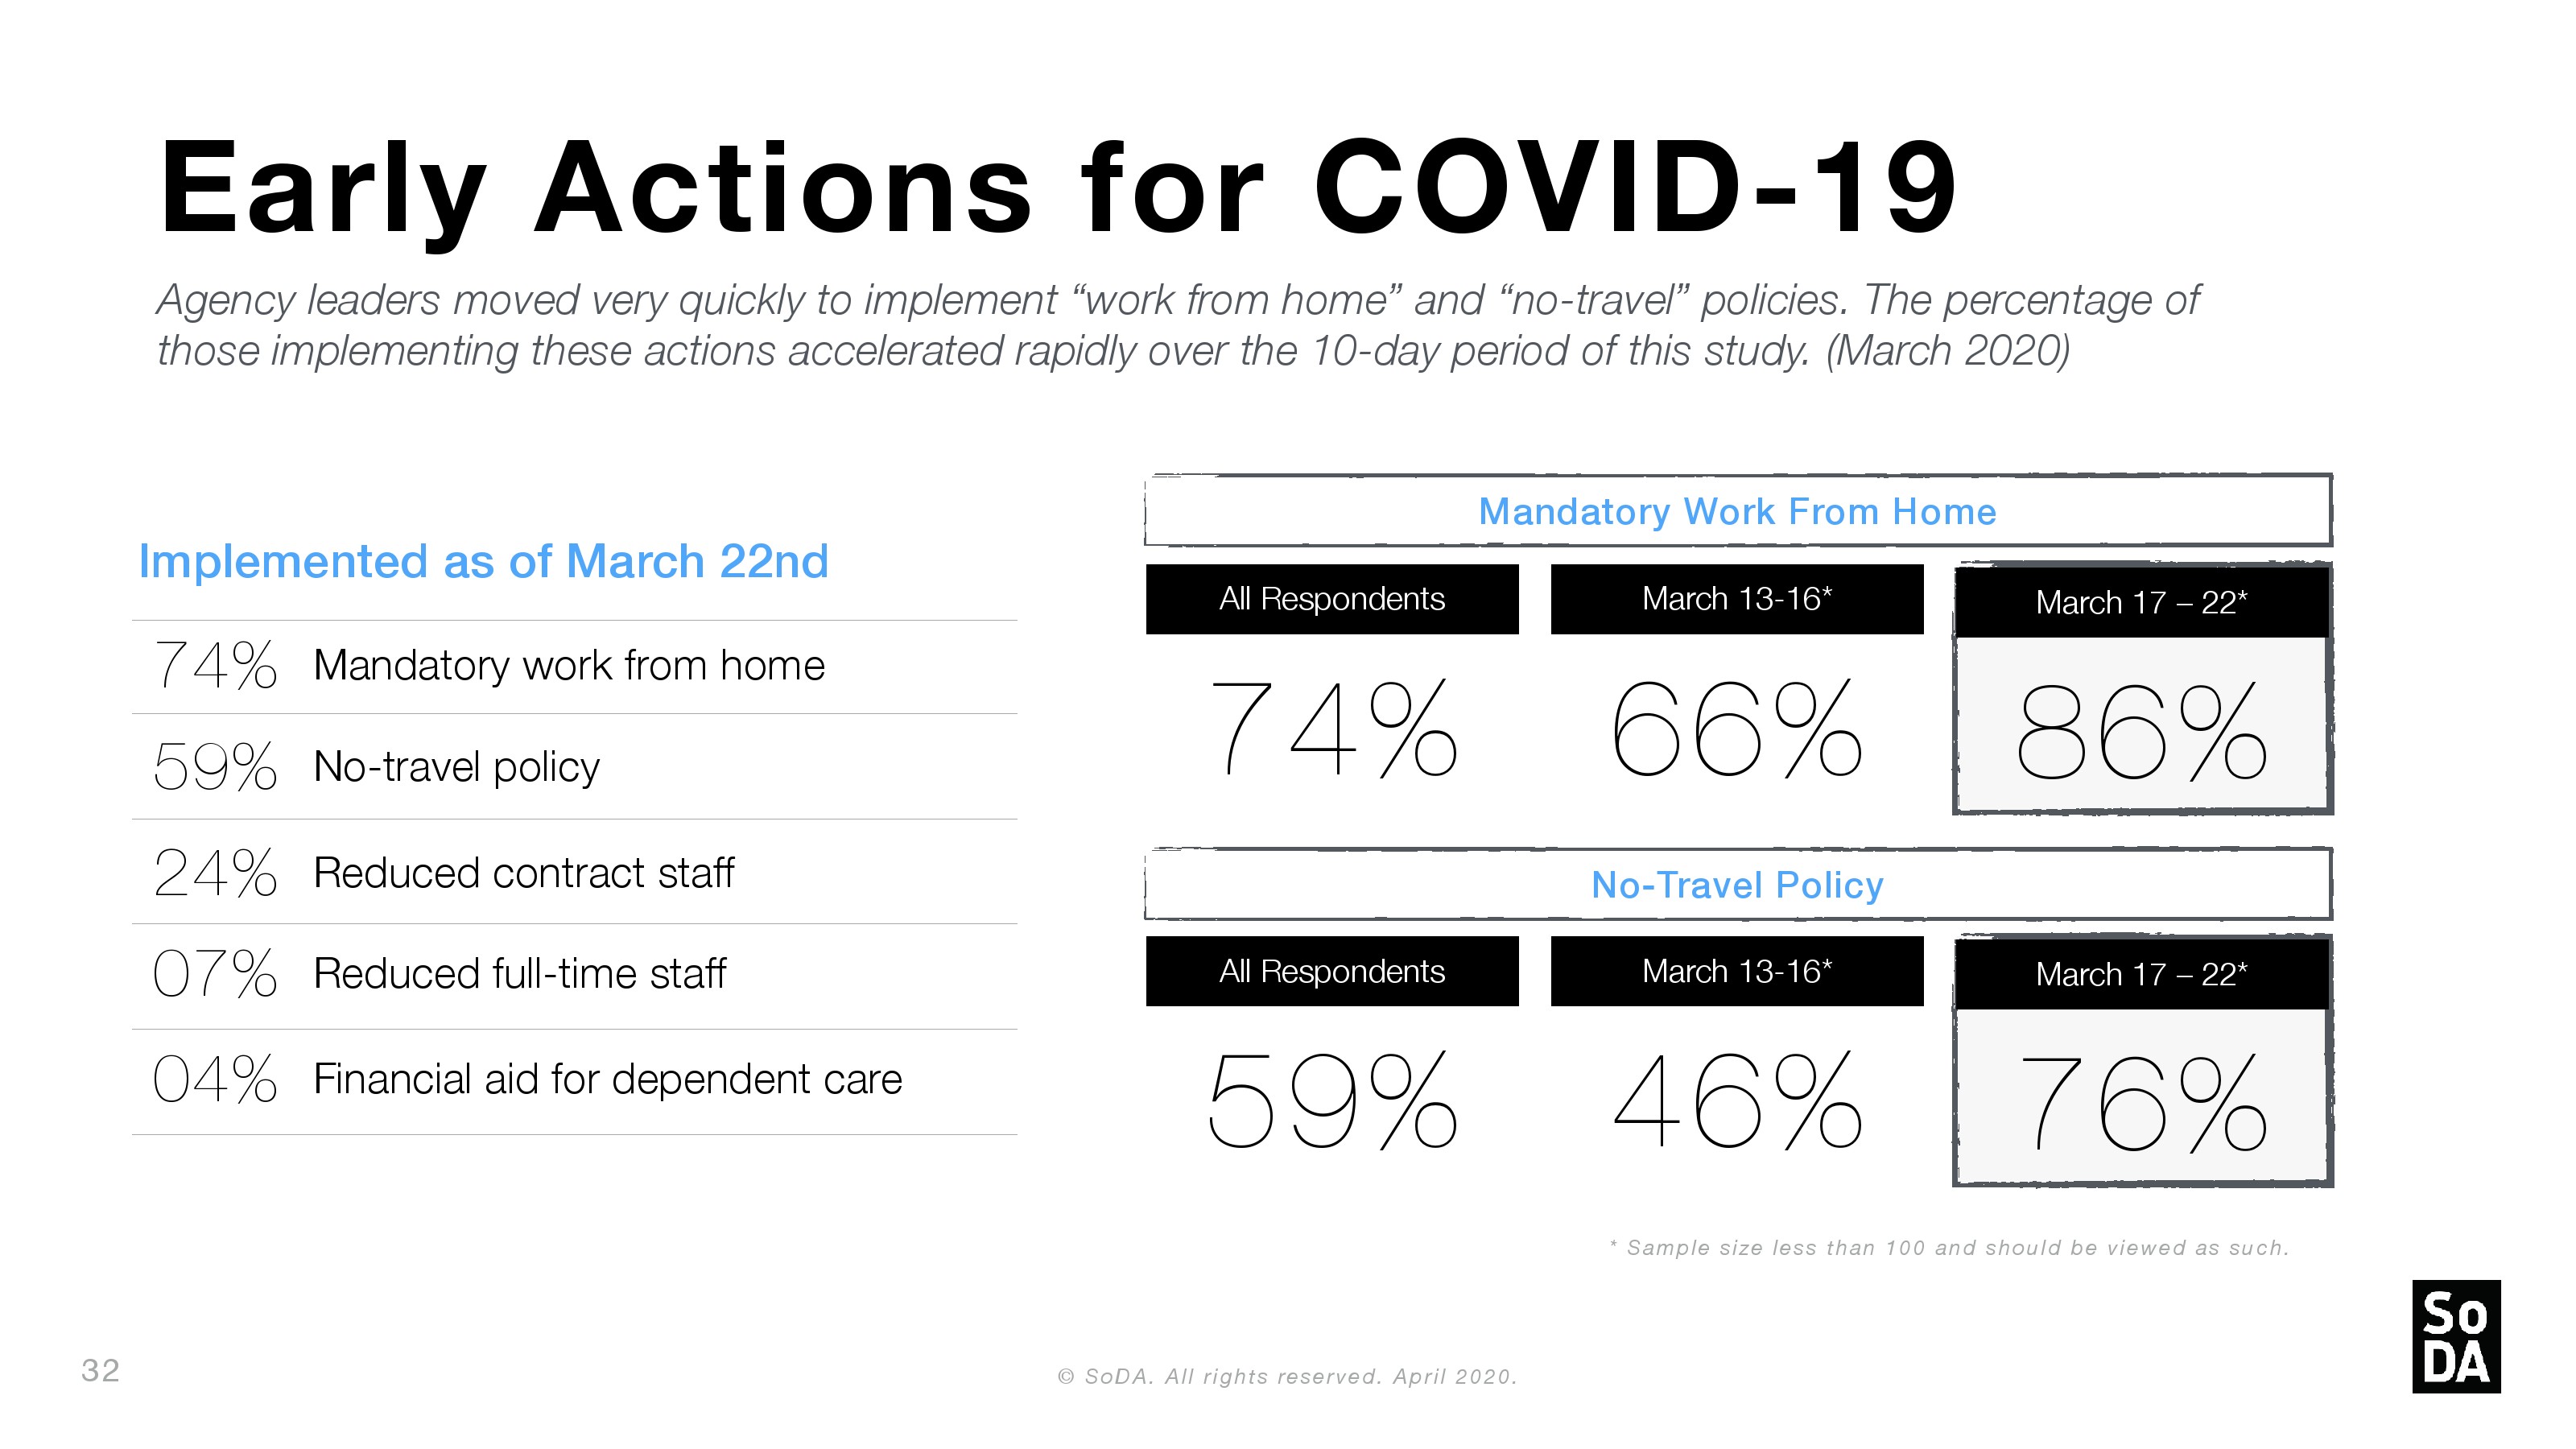Screen dimensions: 2576x1449
Task: Select "All Respondents" label under Mandatory Work From Home
Action: click(1331, 599)
